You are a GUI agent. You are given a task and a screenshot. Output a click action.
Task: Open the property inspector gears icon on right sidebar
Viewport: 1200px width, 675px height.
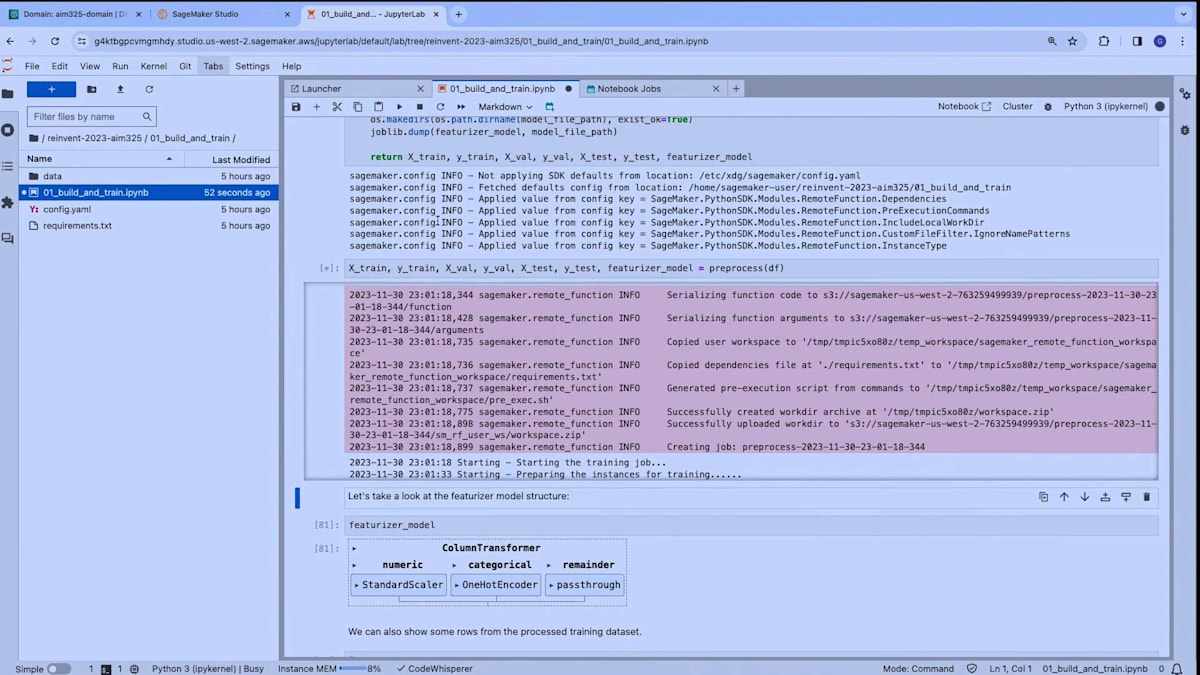point(1185,94)
